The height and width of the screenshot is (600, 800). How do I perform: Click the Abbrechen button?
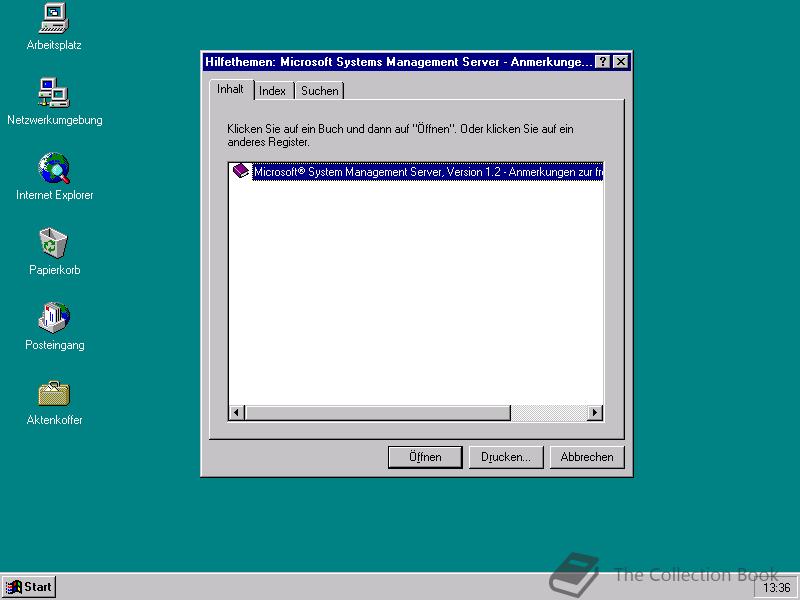pos(587,457)
